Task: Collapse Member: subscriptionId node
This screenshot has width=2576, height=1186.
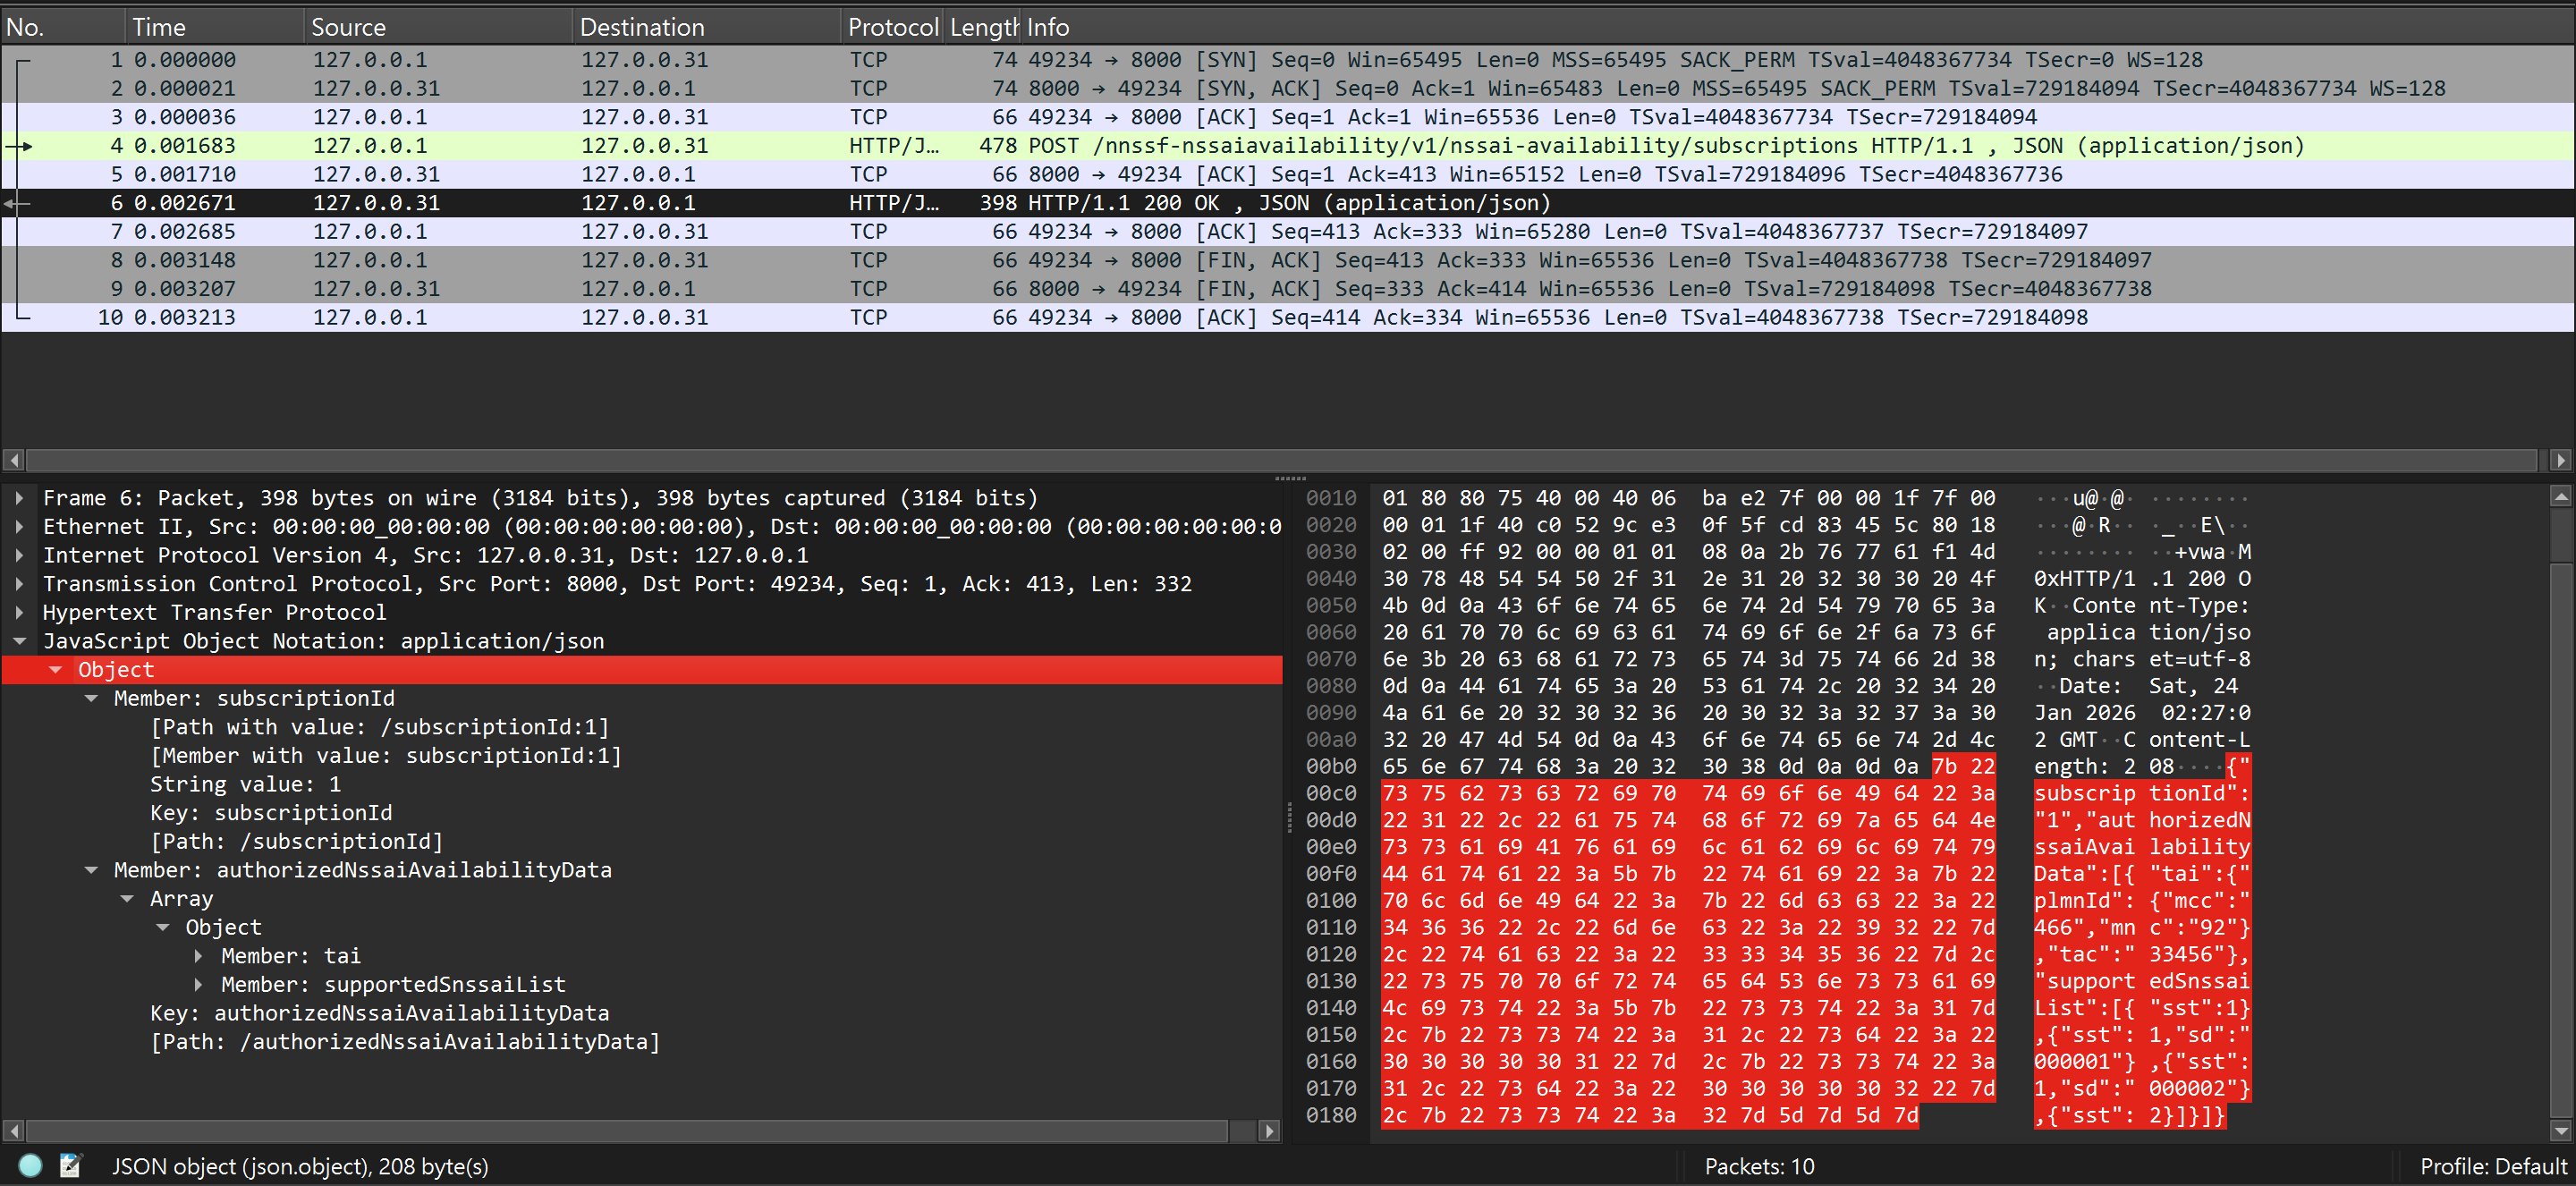Action: point(91,698)
